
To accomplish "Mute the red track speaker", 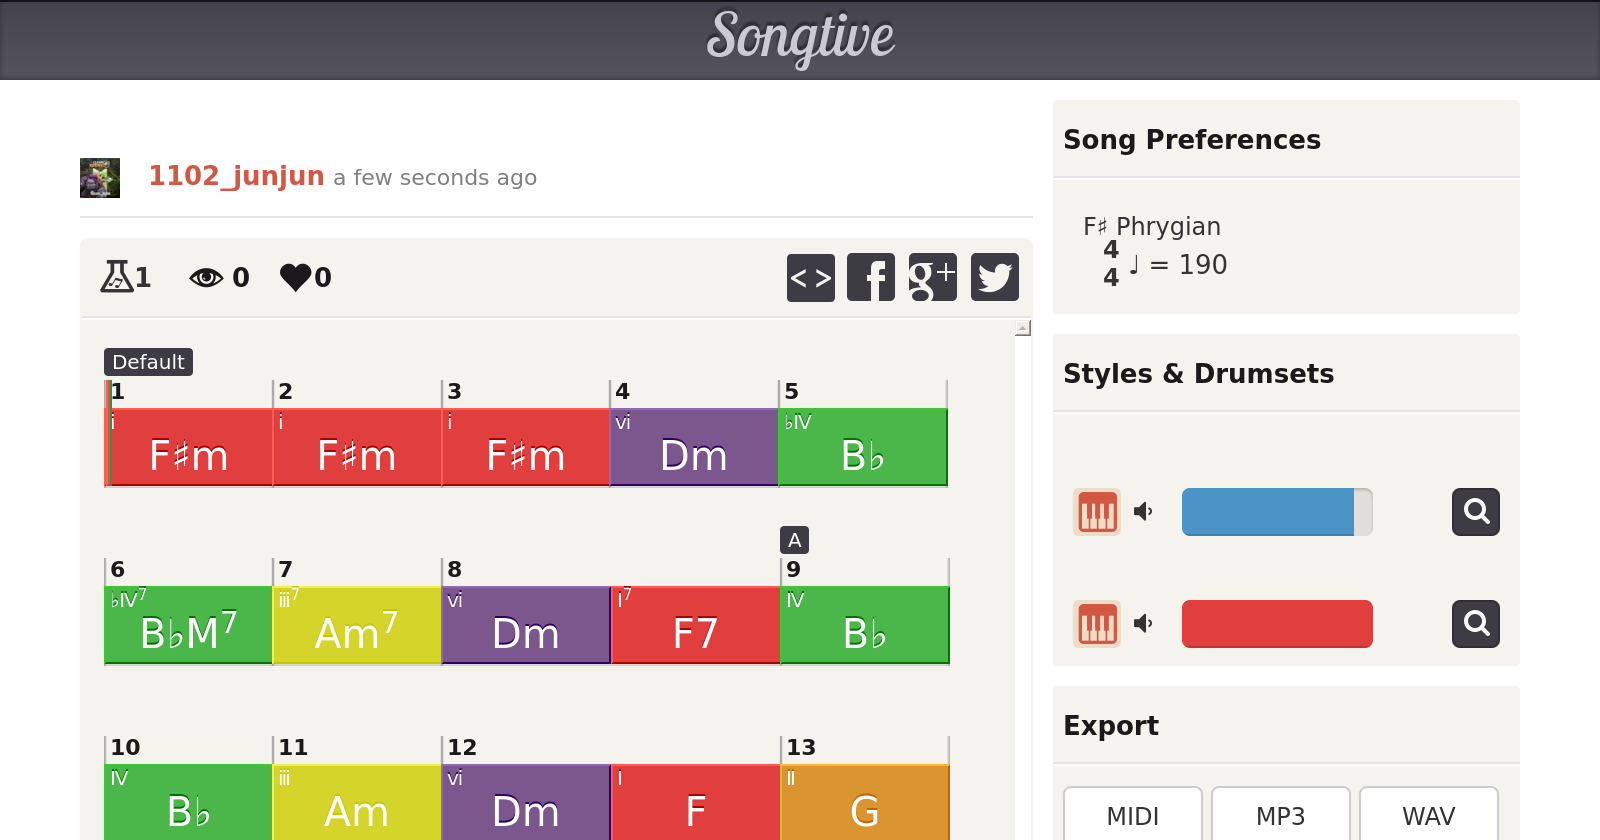I will coord(1143,624).
